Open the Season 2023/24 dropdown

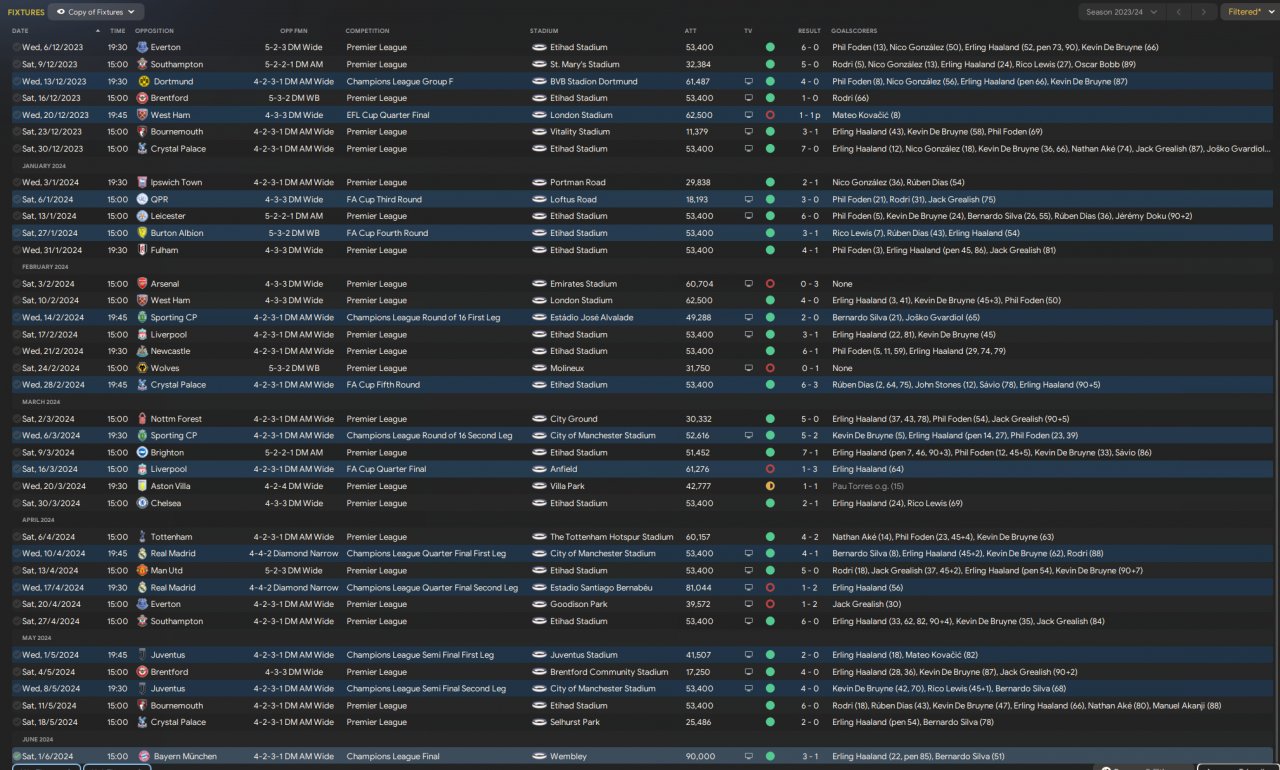coord(1123,12)
